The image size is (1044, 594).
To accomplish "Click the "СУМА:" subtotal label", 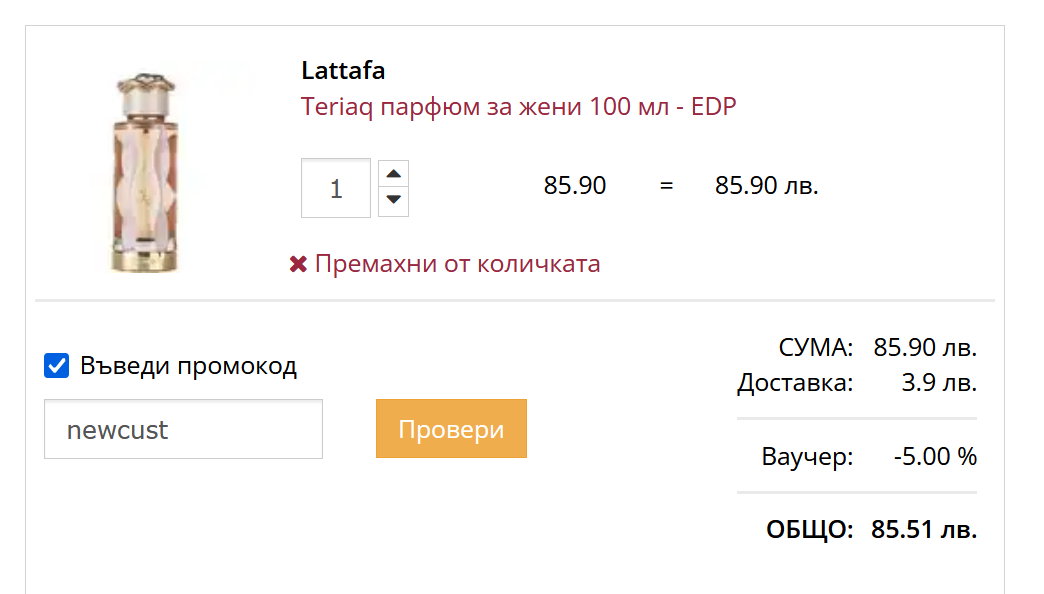I will click(815, 348).
